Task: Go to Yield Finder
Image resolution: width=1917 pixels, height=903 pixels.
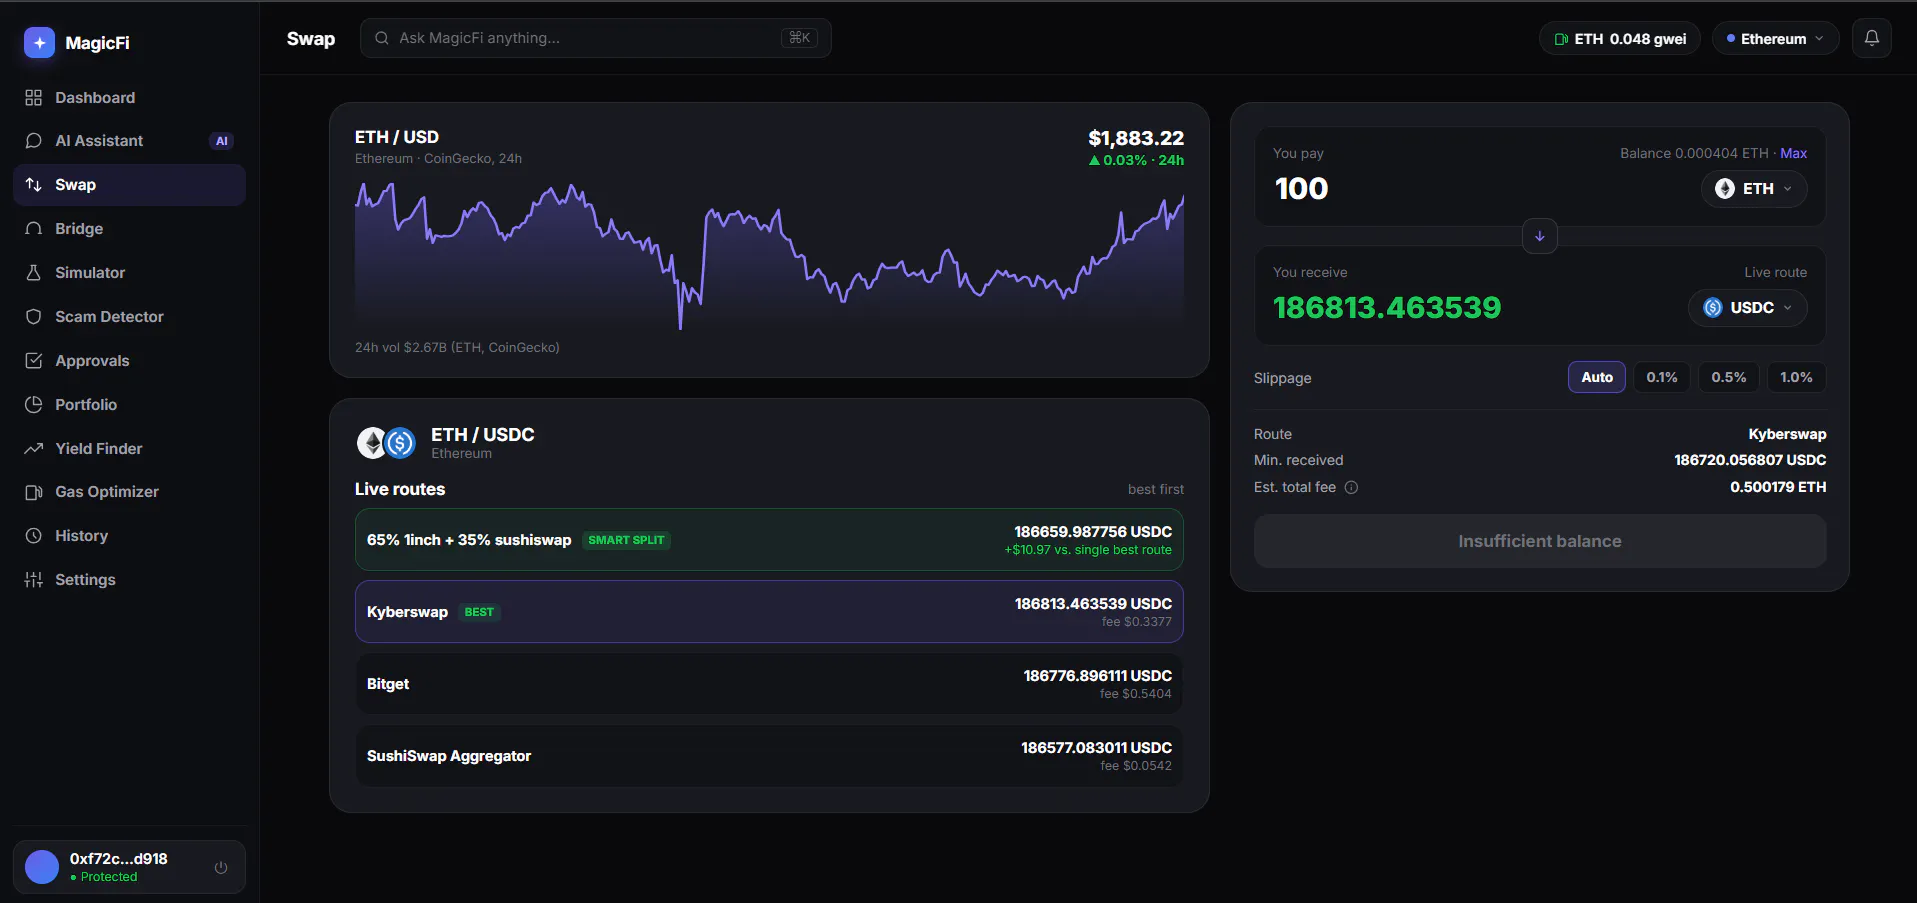Action: point(129,449)
